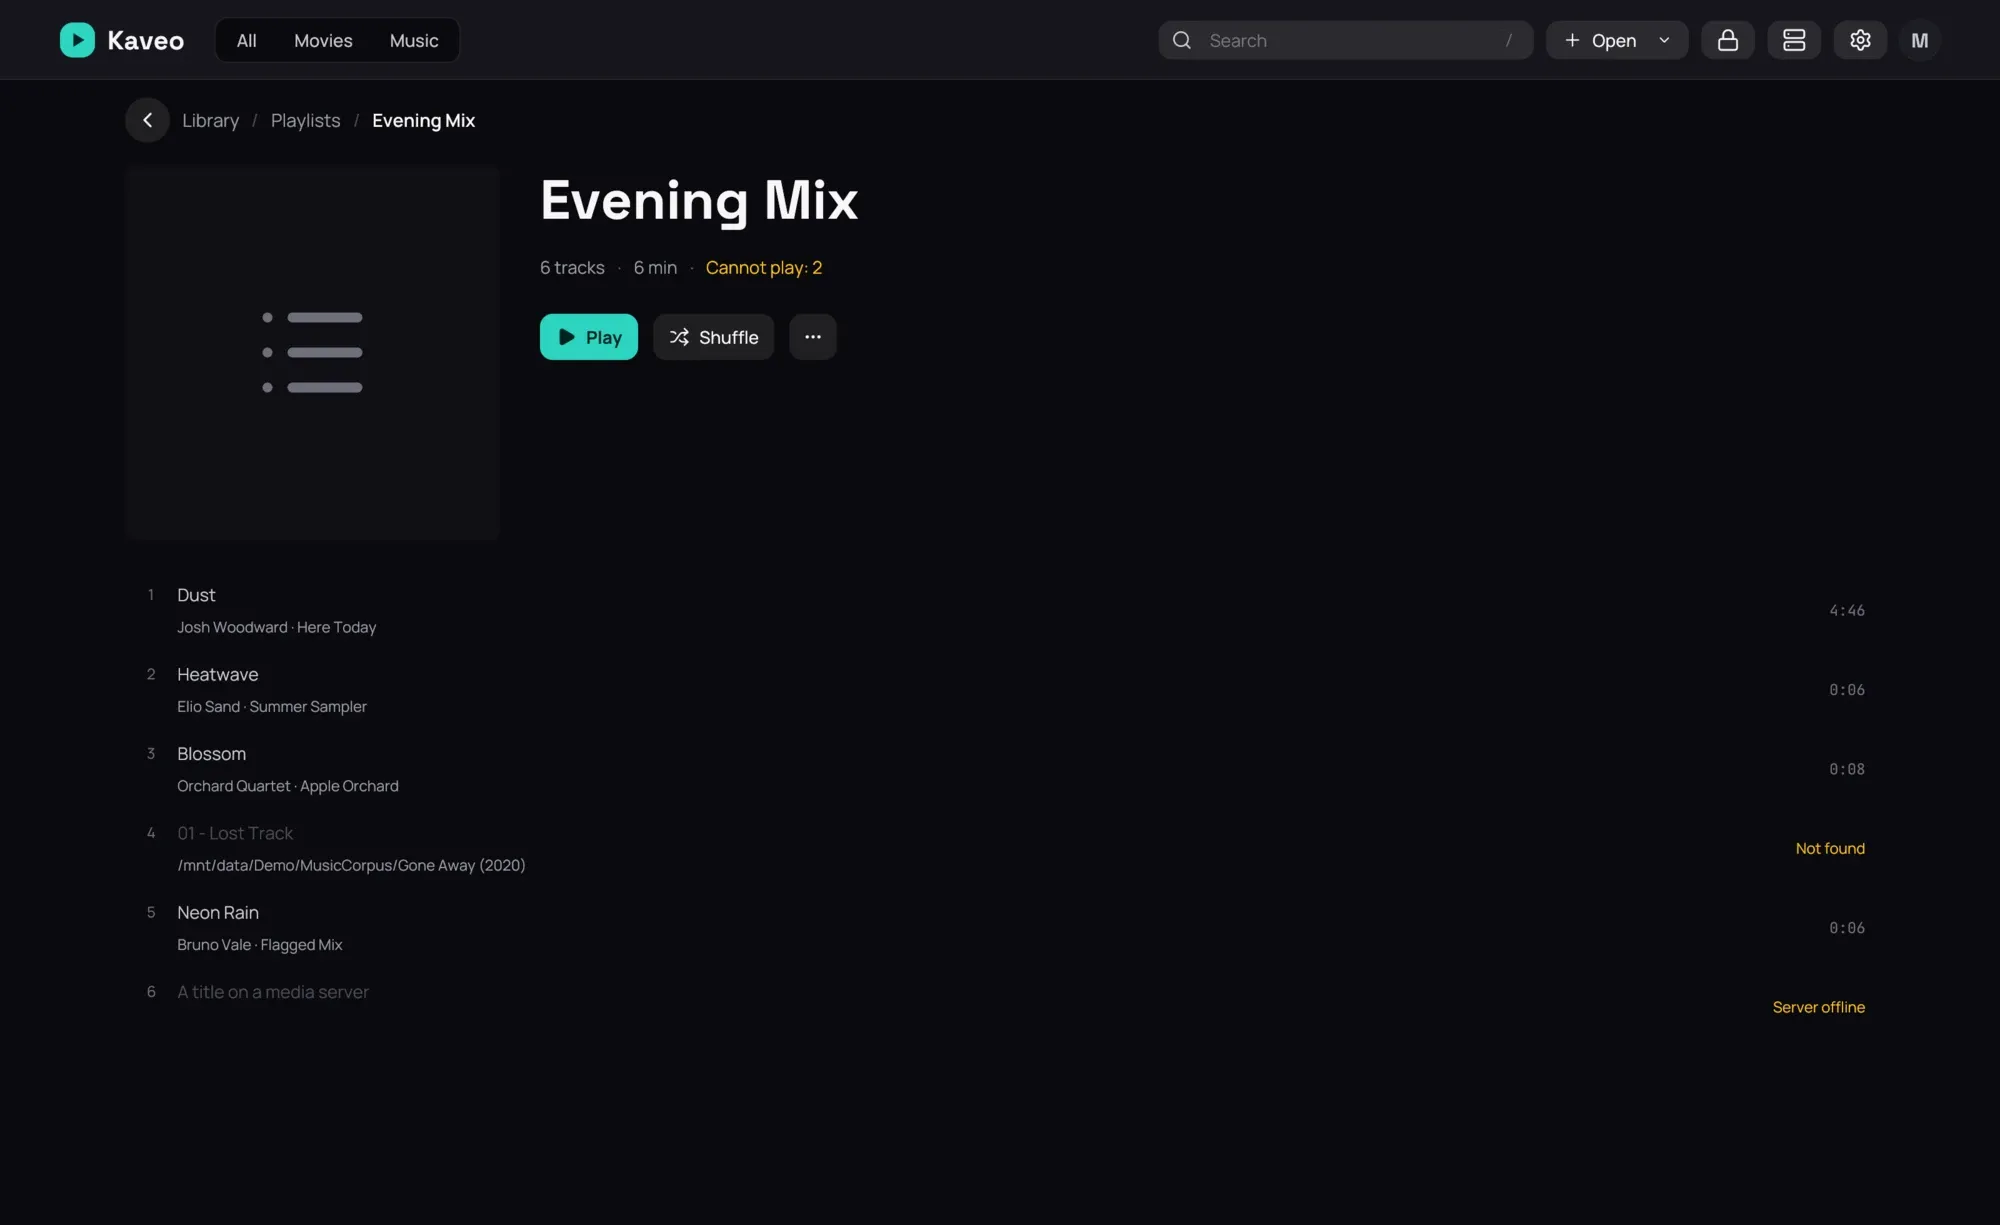2000x1225 pixels.
Task: Click the Cannot play: 2 warning
Action: click(x=763, y=267)
